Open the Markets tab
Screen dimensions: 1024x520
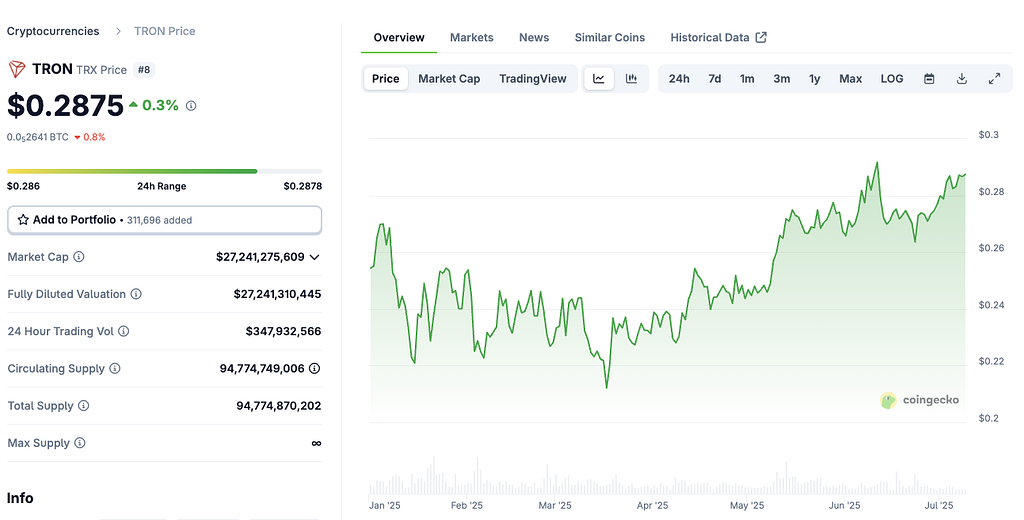471,37
